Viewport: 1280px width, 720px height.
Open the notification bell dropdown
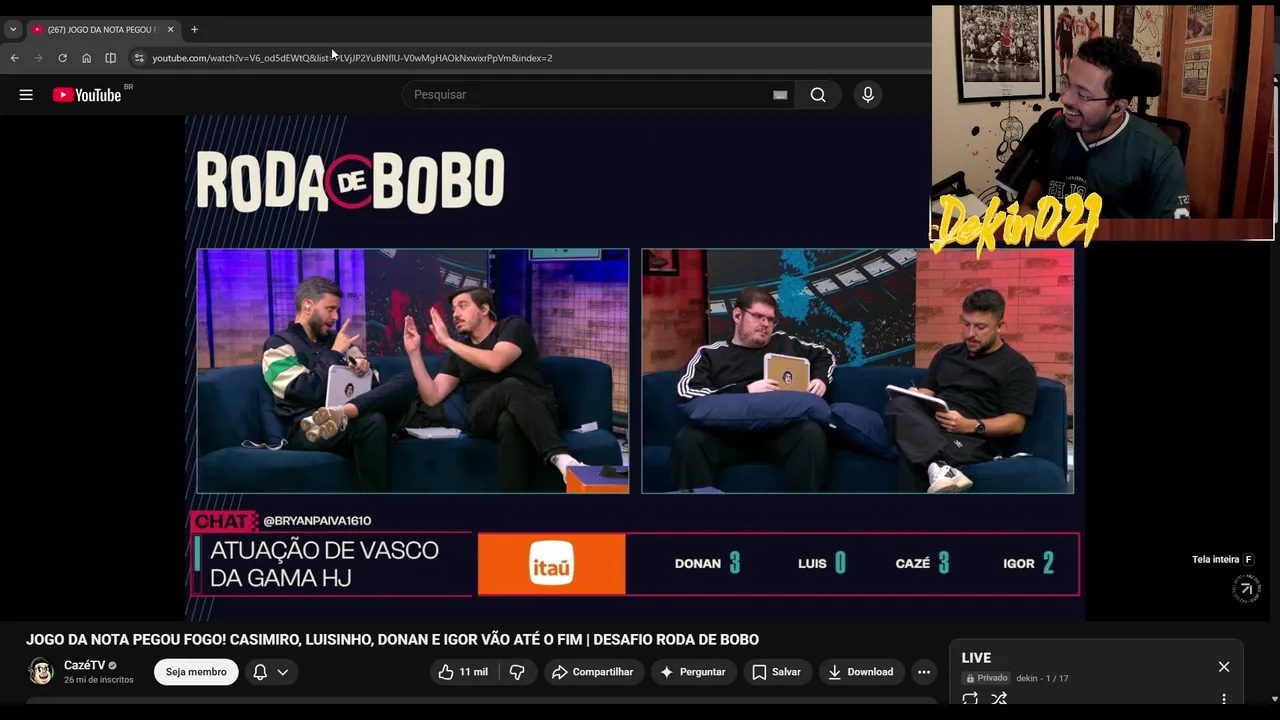coord(272,672)
